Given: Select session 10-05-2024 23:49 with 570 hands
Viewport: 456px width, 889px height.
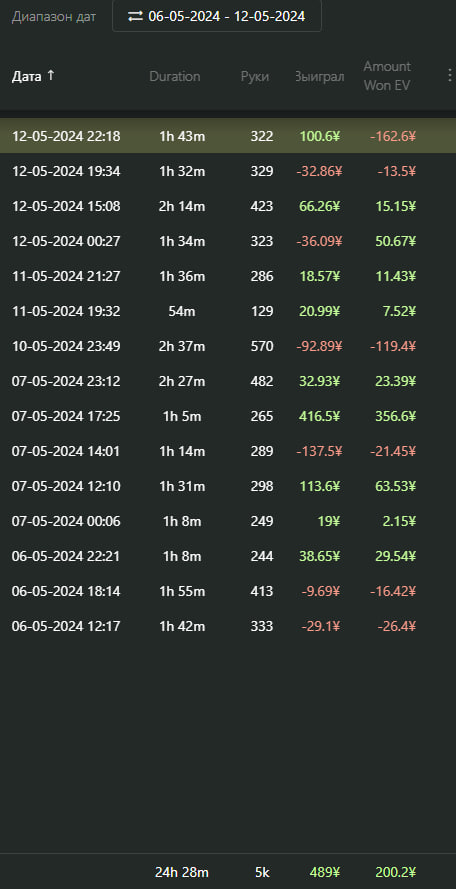Looking at the screenshot, I should pyautogui.click(x=228, y=346).
